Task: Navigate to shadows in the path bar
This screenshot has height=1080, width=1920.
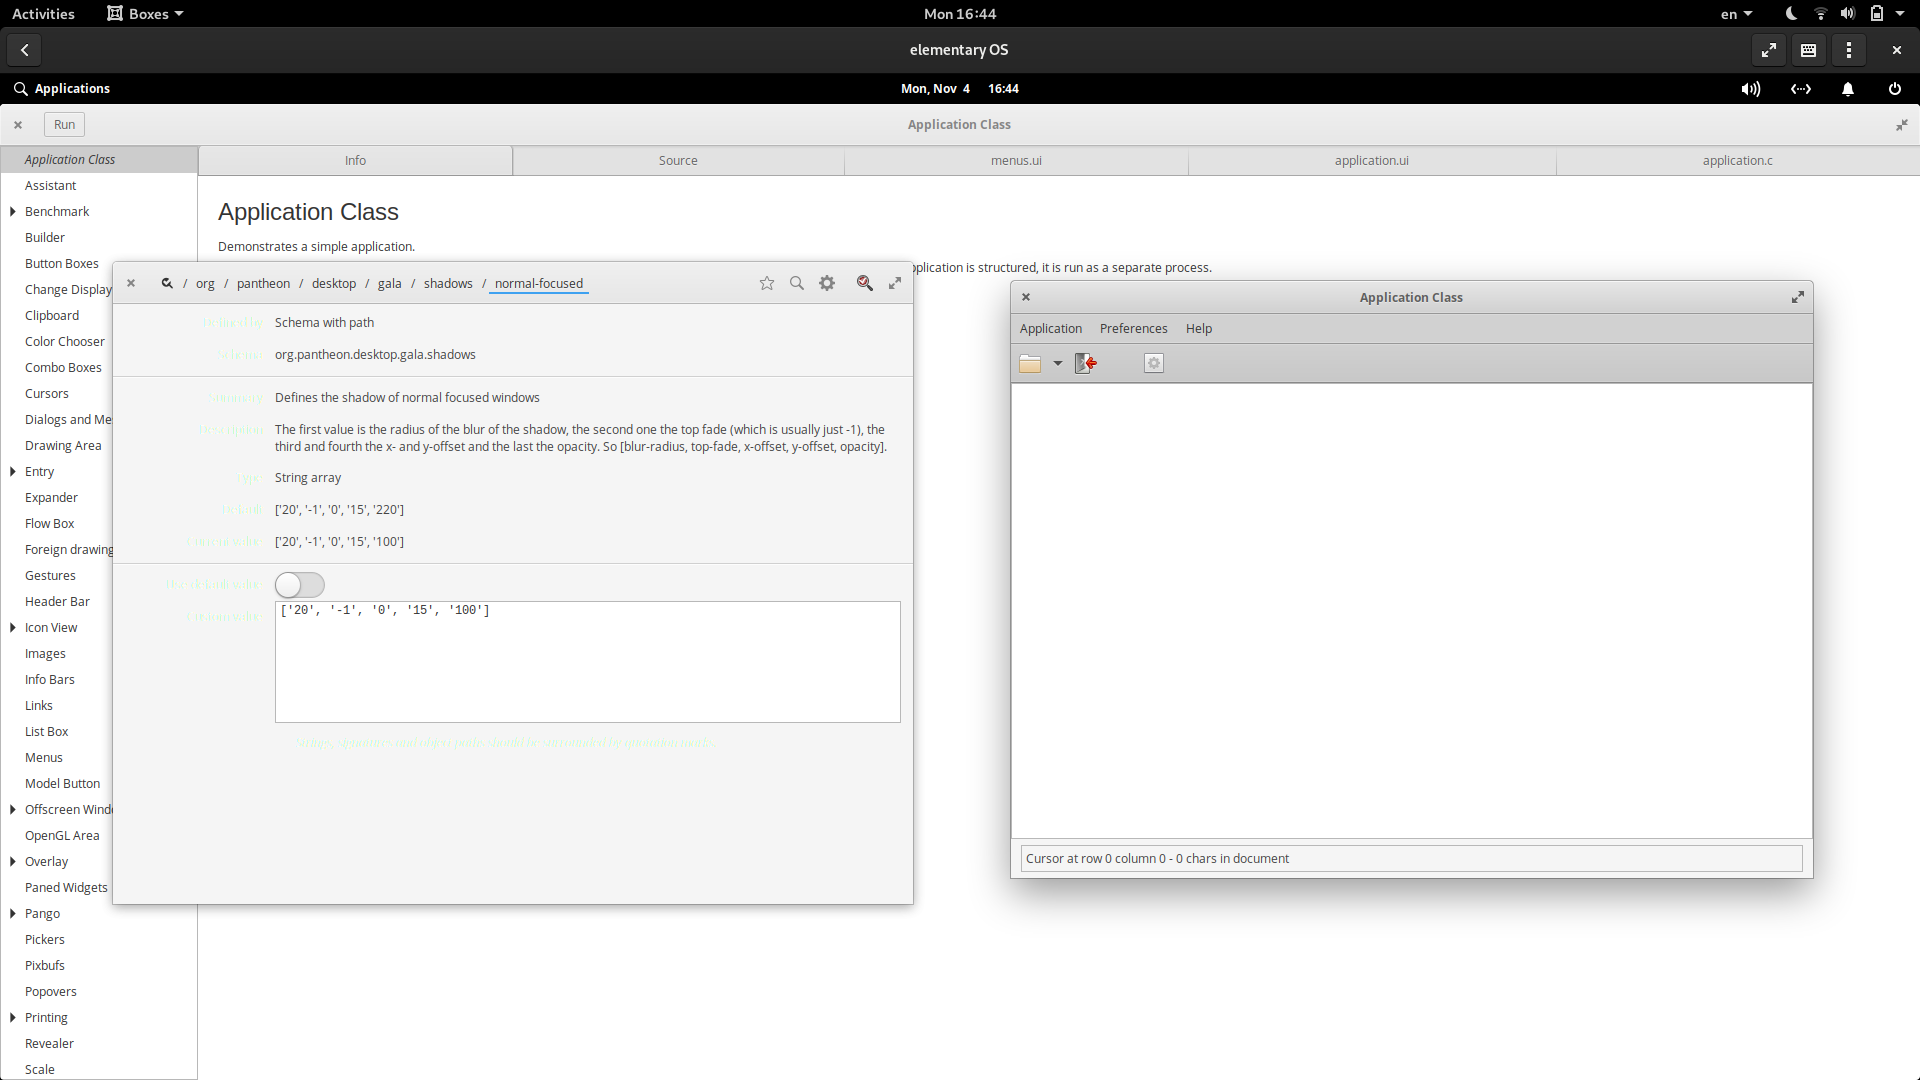Action: [448, 284]
